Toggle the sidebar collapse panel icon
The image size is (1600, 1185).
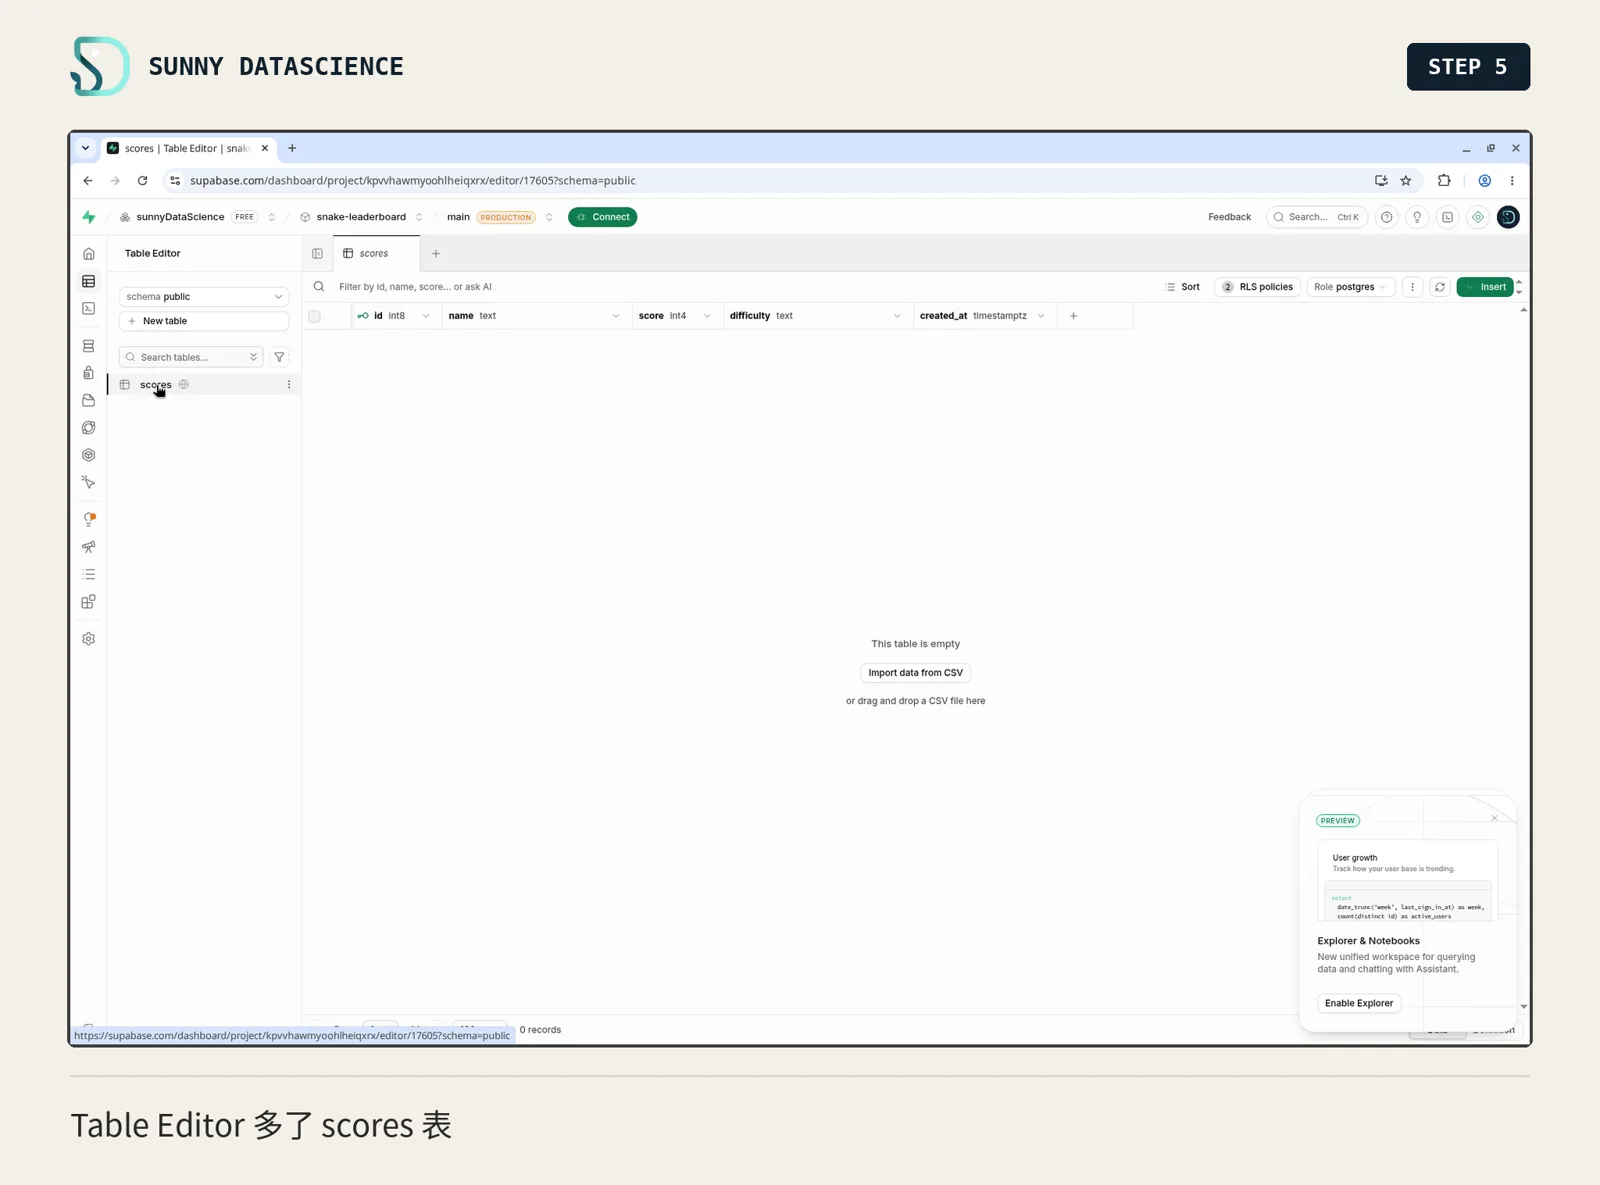(x=317, y=254)
